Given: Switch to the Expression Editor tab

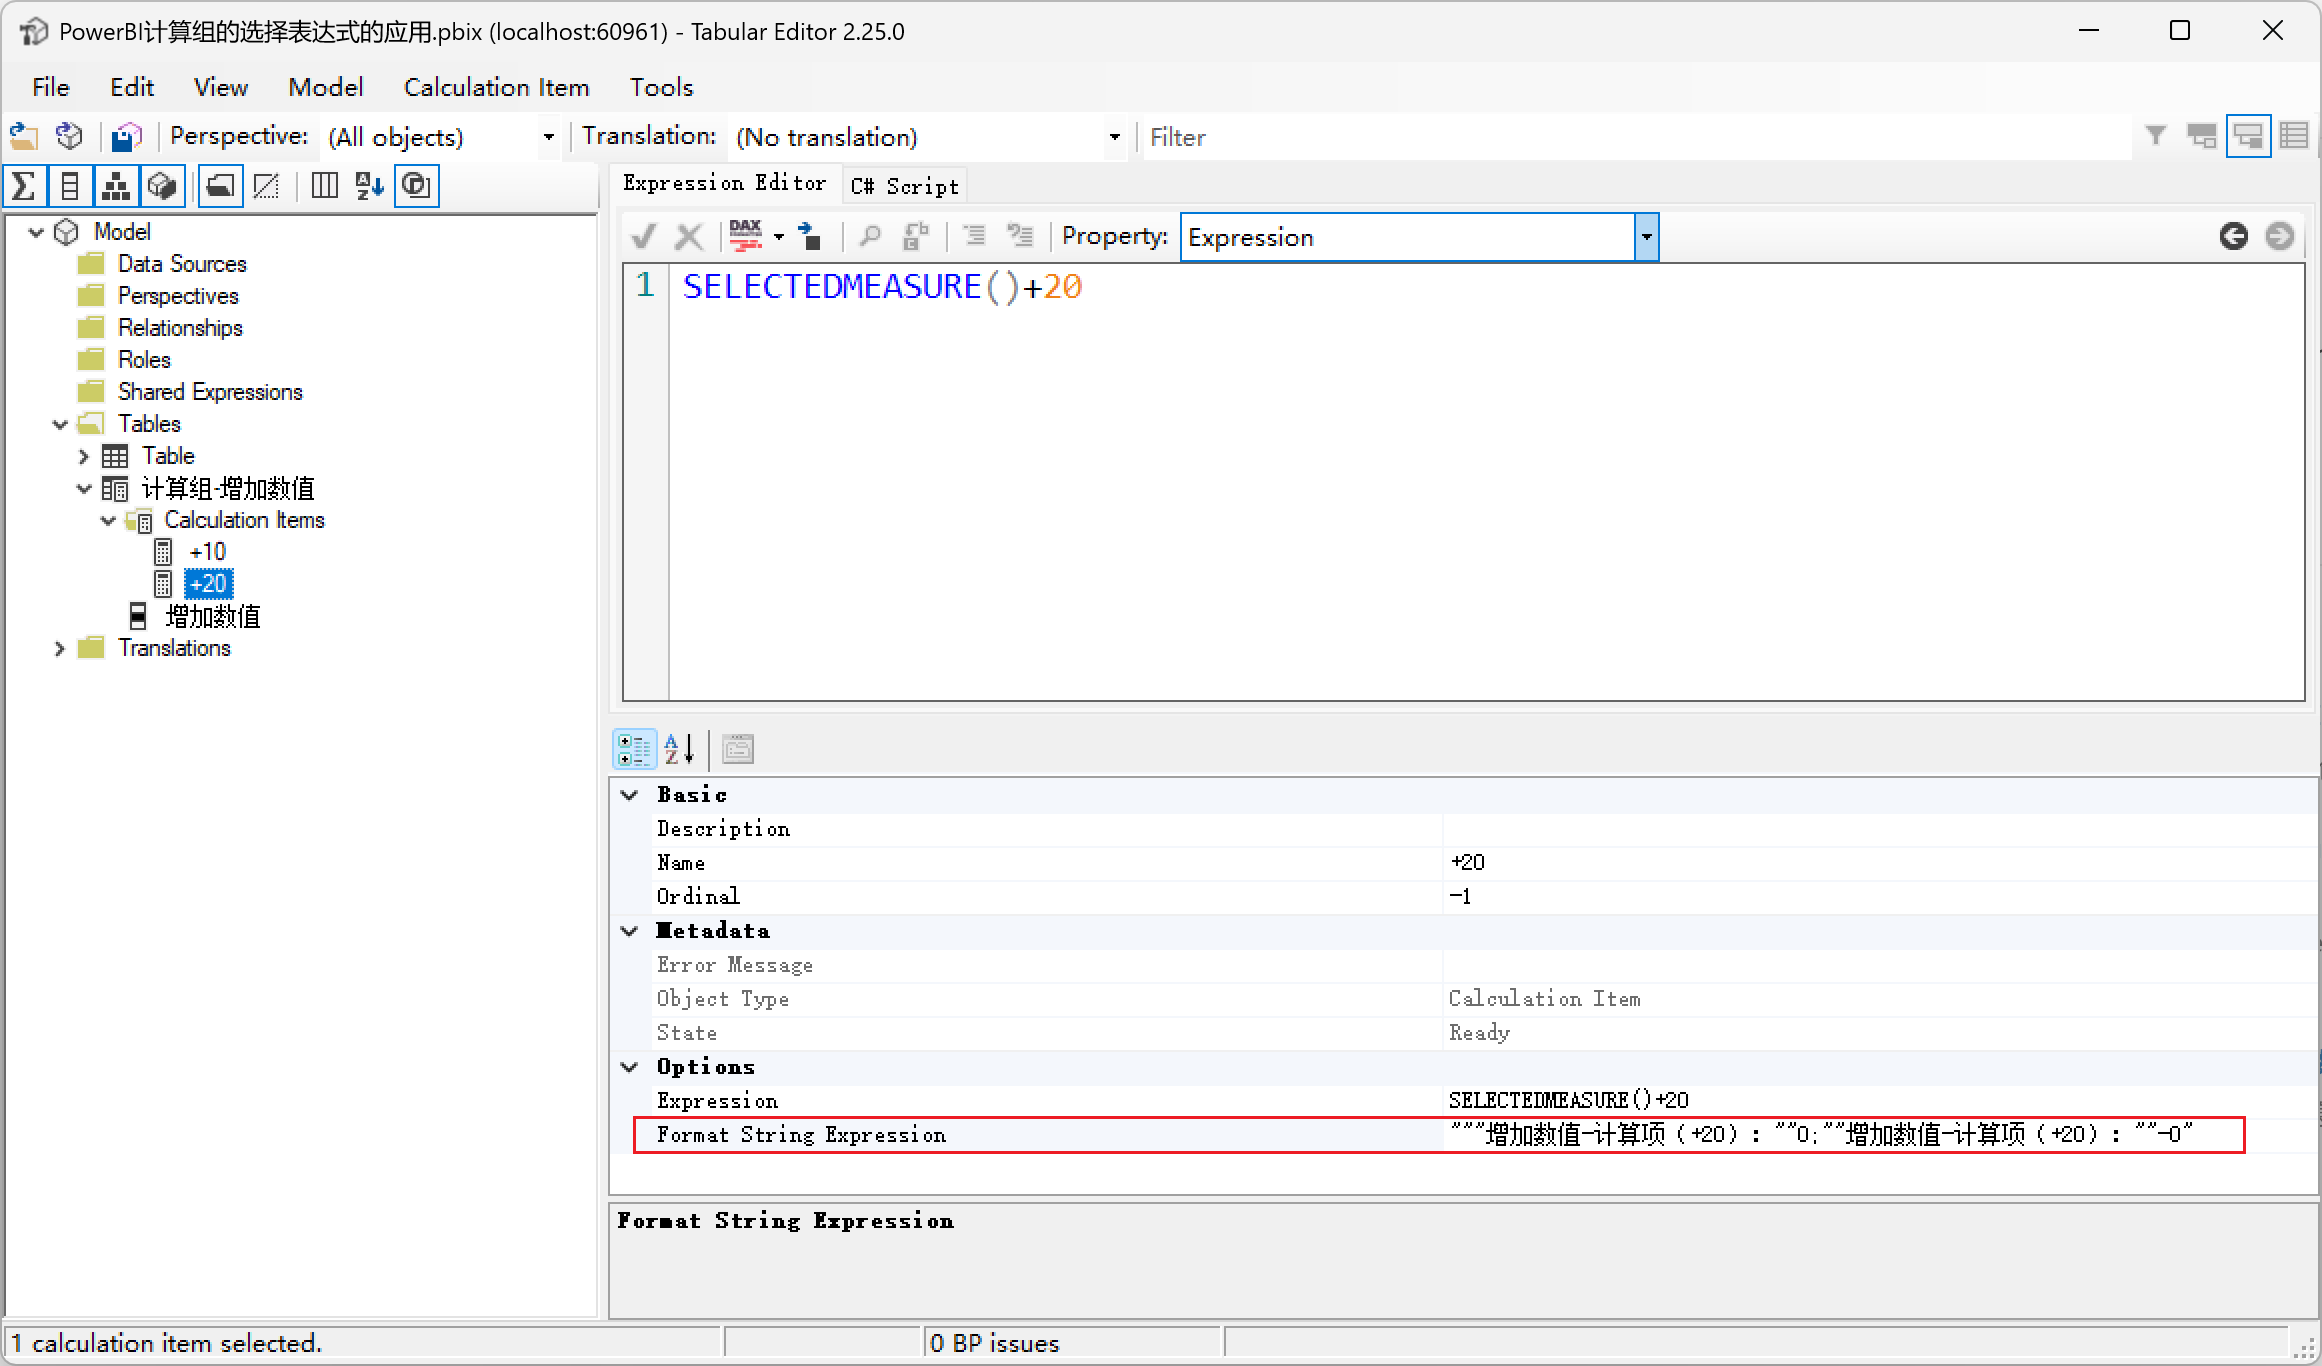Looking at the screenshot, I should click(725, 183).
